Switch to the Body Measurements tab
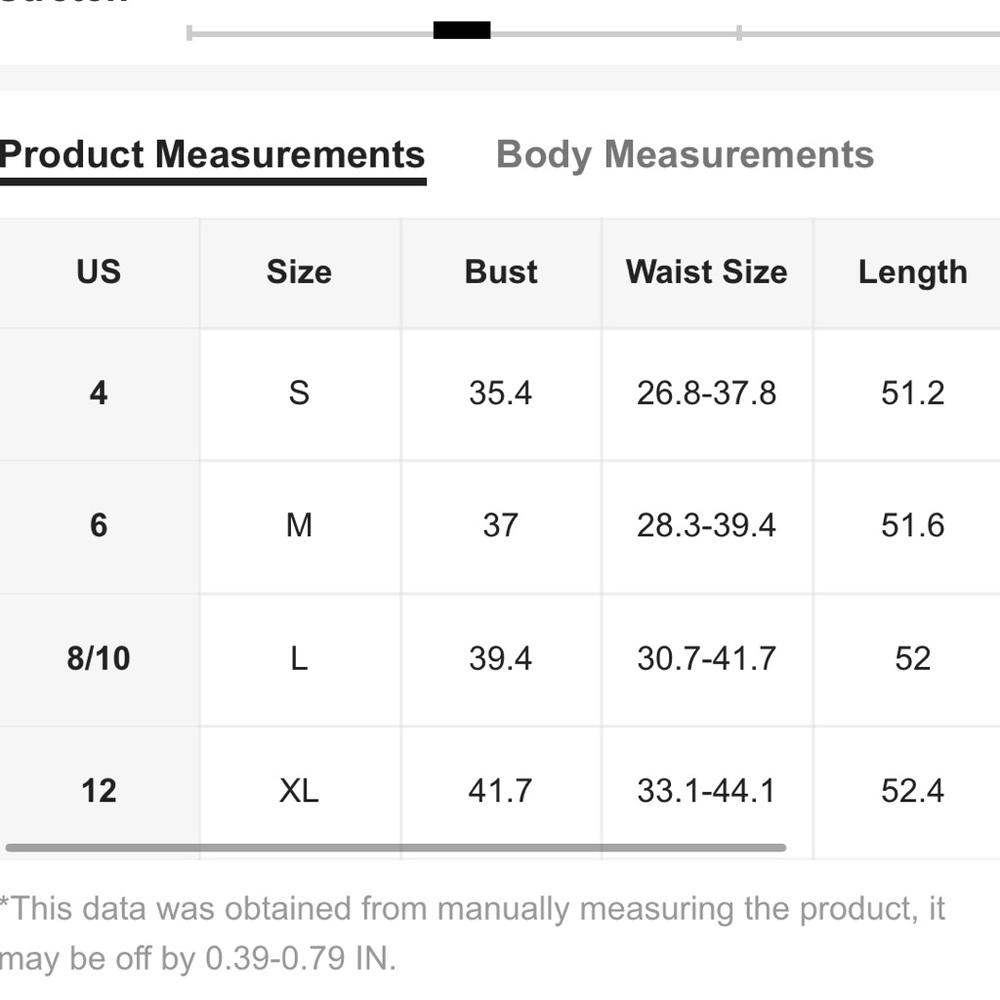Viewport: 1000px width, 1000px height. [684, 155]
